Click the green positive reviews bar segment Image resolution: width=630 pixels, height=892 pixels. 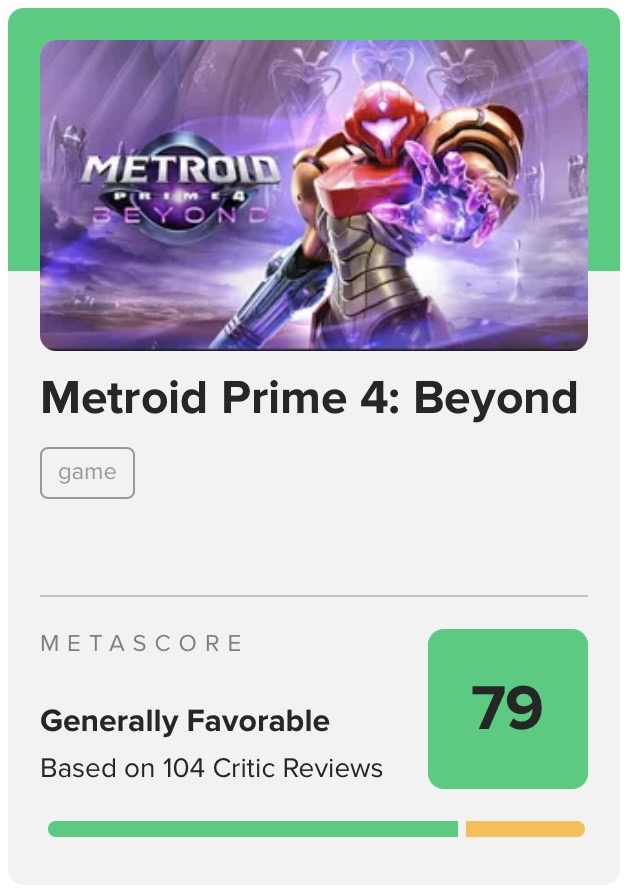[252, 829]
